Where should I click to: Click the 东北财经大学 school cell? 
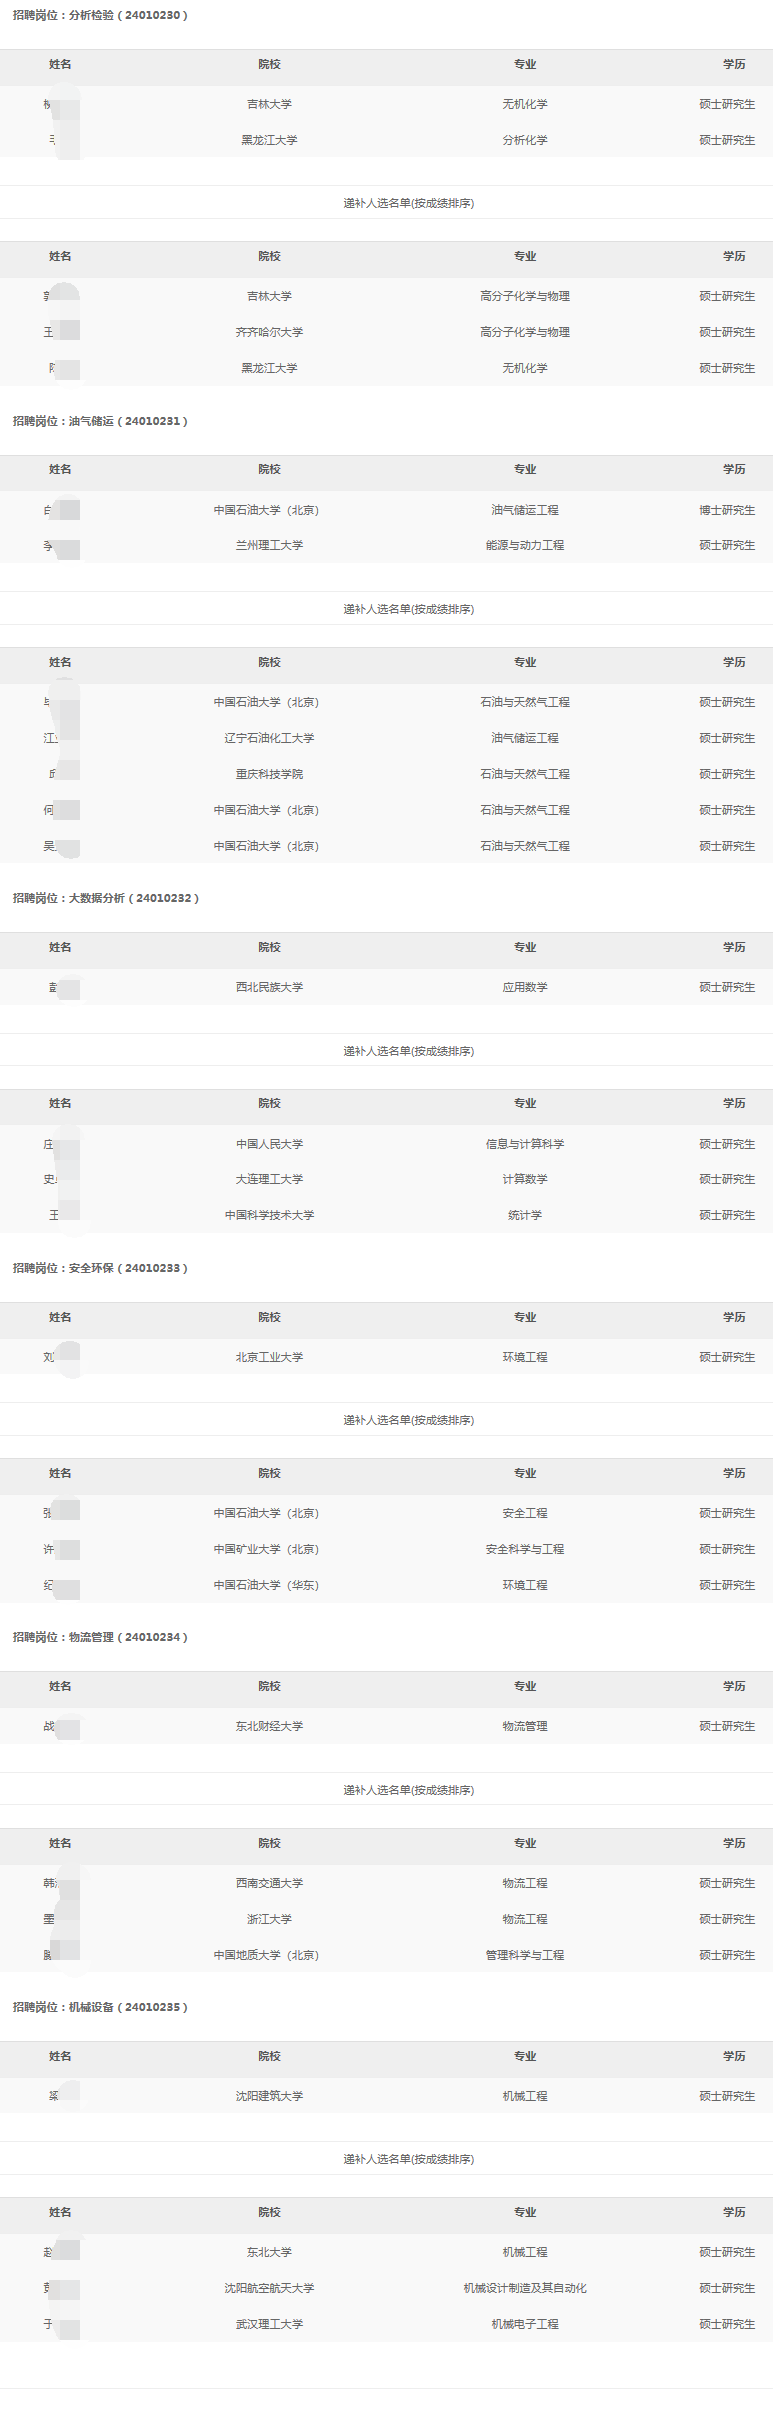269,1726
